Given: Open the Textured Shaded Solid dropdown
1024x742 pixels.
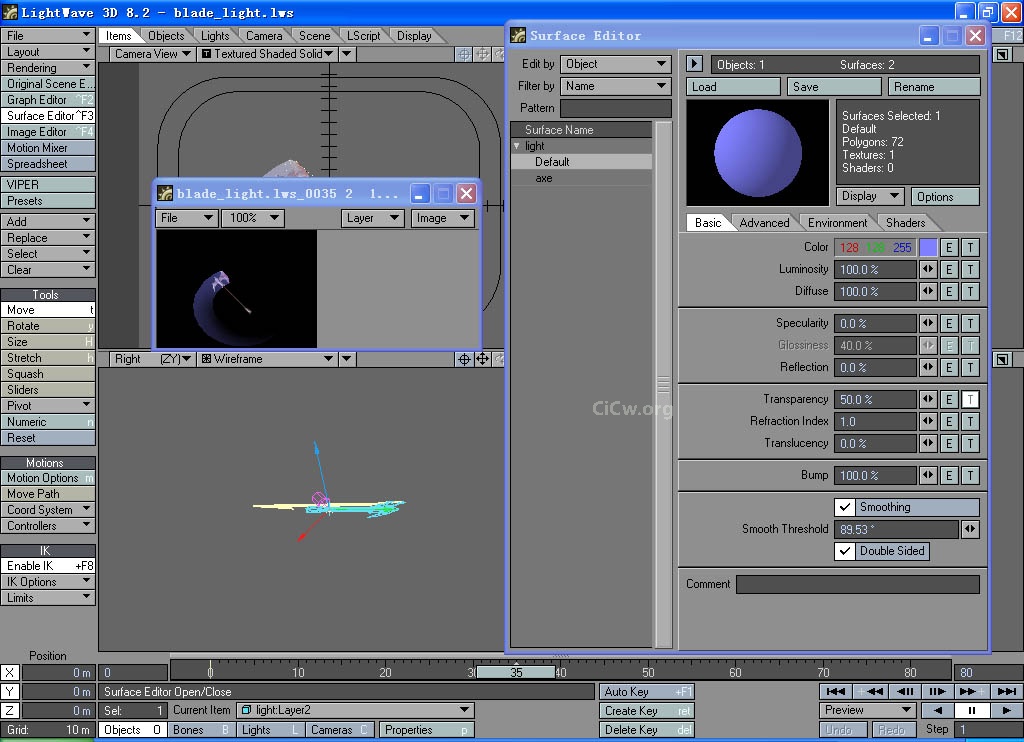Looking at the screenshot, I should [268, 54].
